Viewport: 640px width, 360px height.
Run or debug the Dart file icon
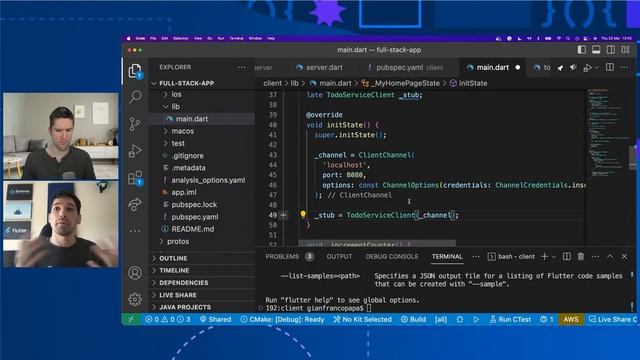(x=587, y=68)
